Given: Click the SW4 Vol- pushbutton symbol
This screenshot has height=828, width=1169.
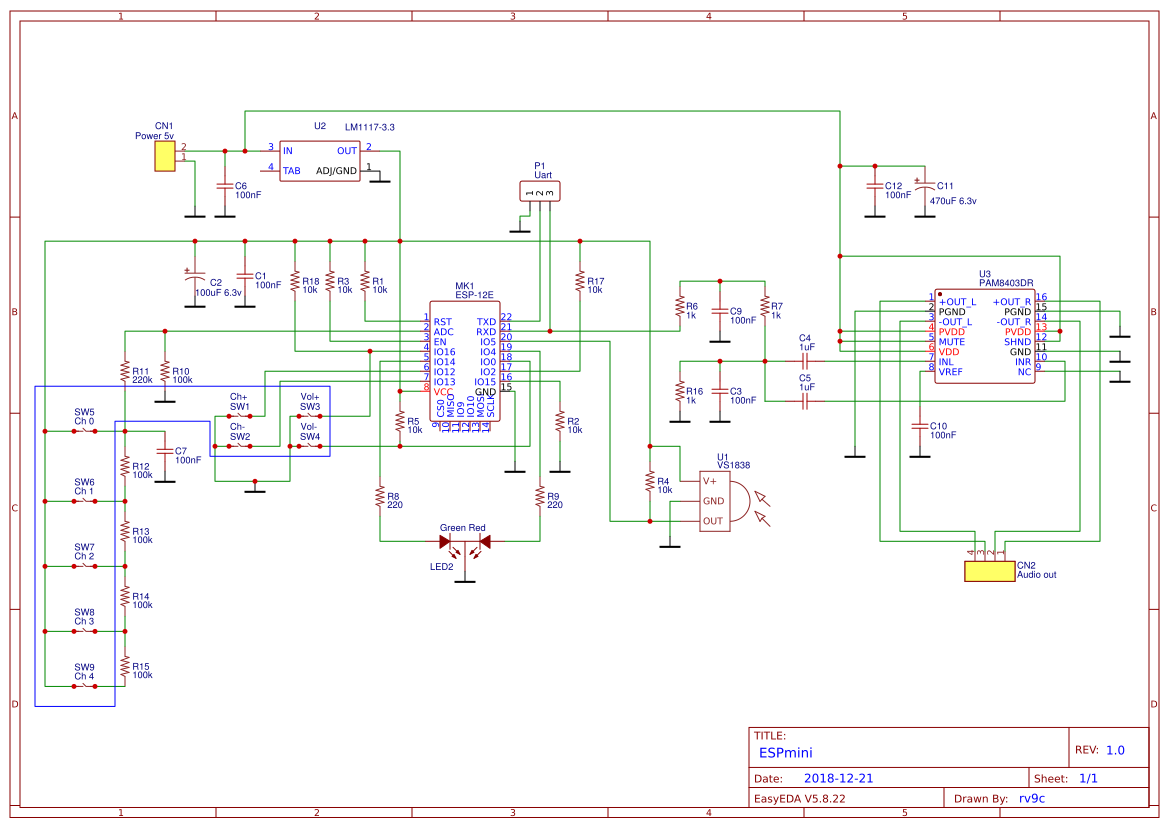Looking at the screenshot, I should click(x=310, y=446).
